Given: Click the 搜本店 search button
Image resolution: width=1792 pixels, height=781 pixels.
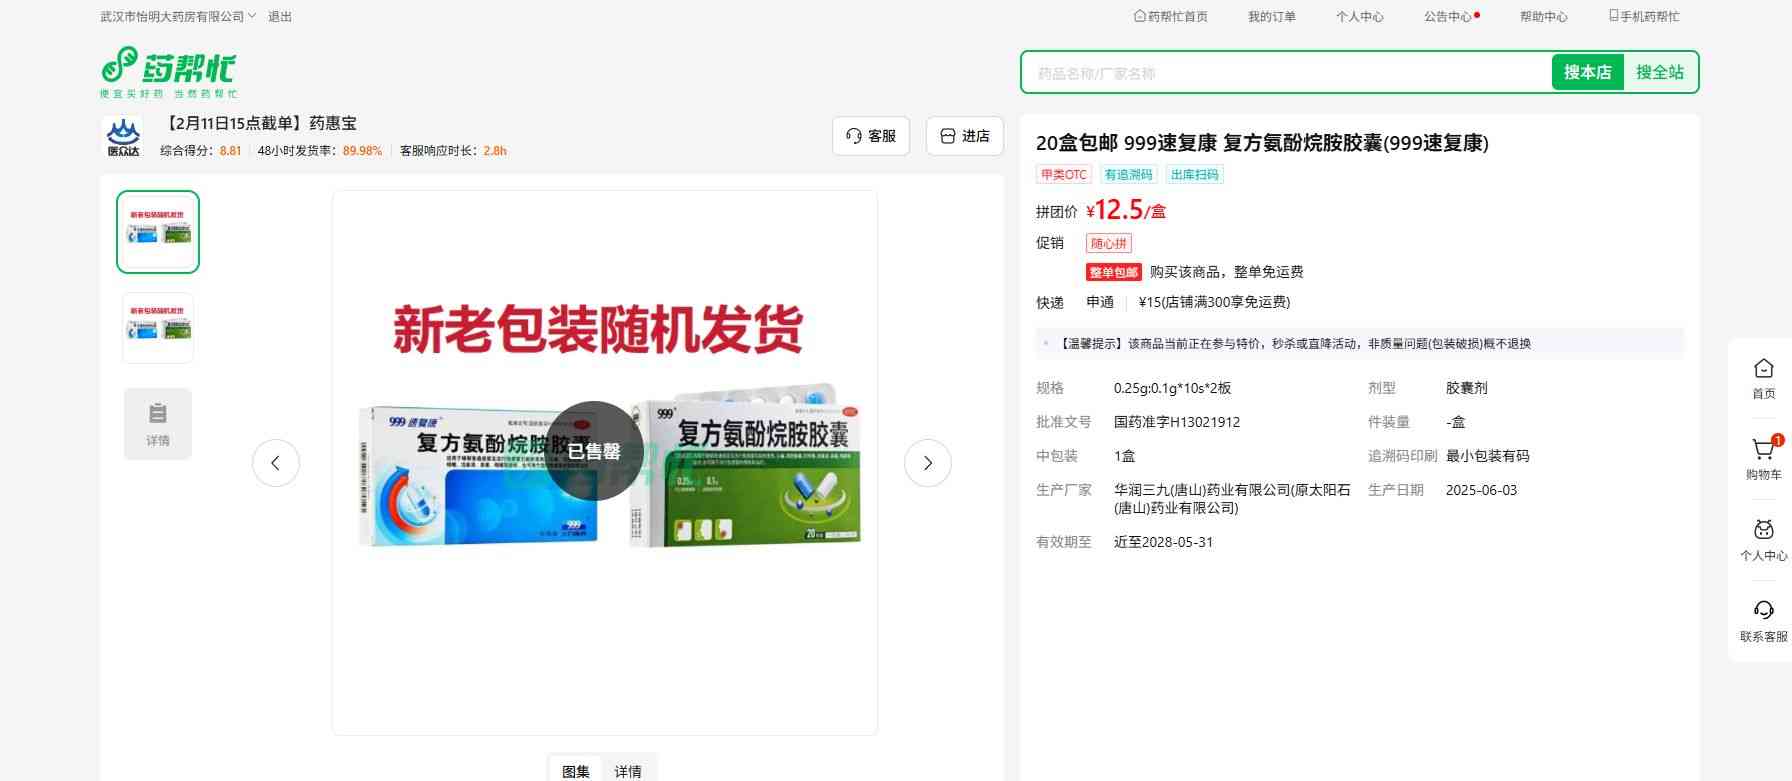Looking at the screenshot, I should click(1587, 72).
